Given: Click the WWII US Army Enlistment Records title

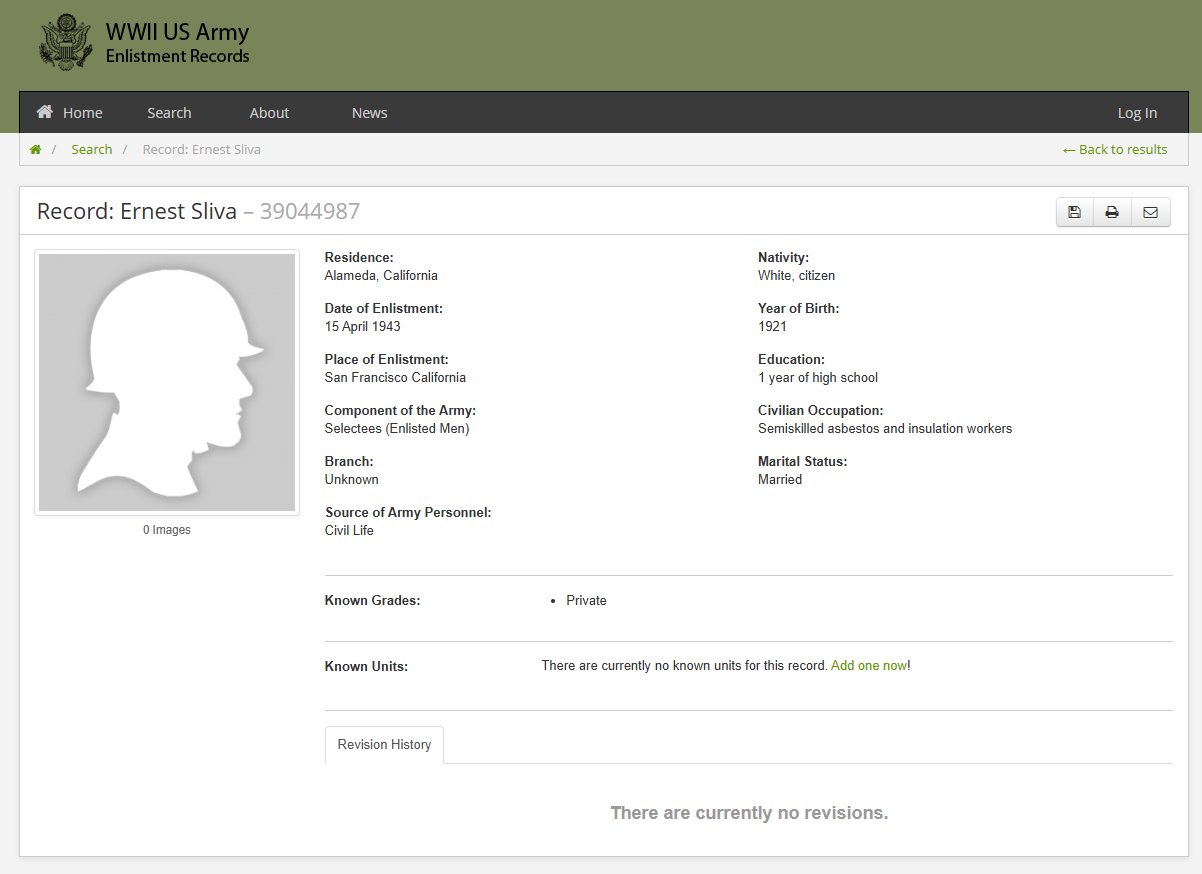Looking at the screenshot, I should 177,43.
